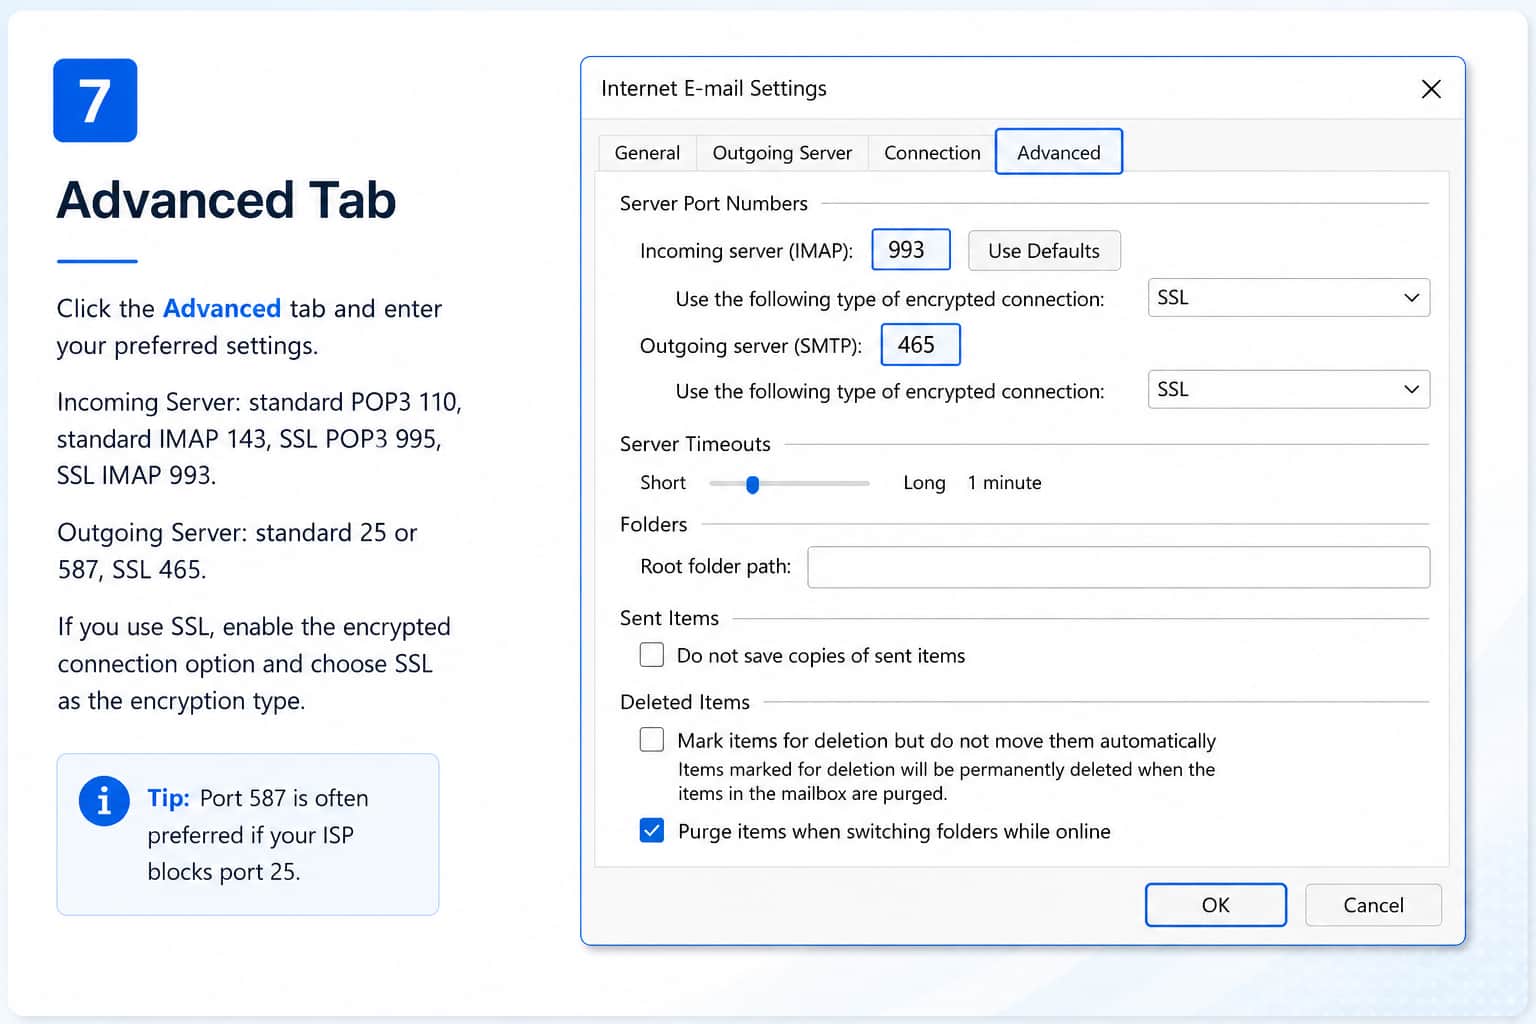Uncheck Purge items when switching folders
This screenshot has height=1024, width=1536.
pos(652,831)
